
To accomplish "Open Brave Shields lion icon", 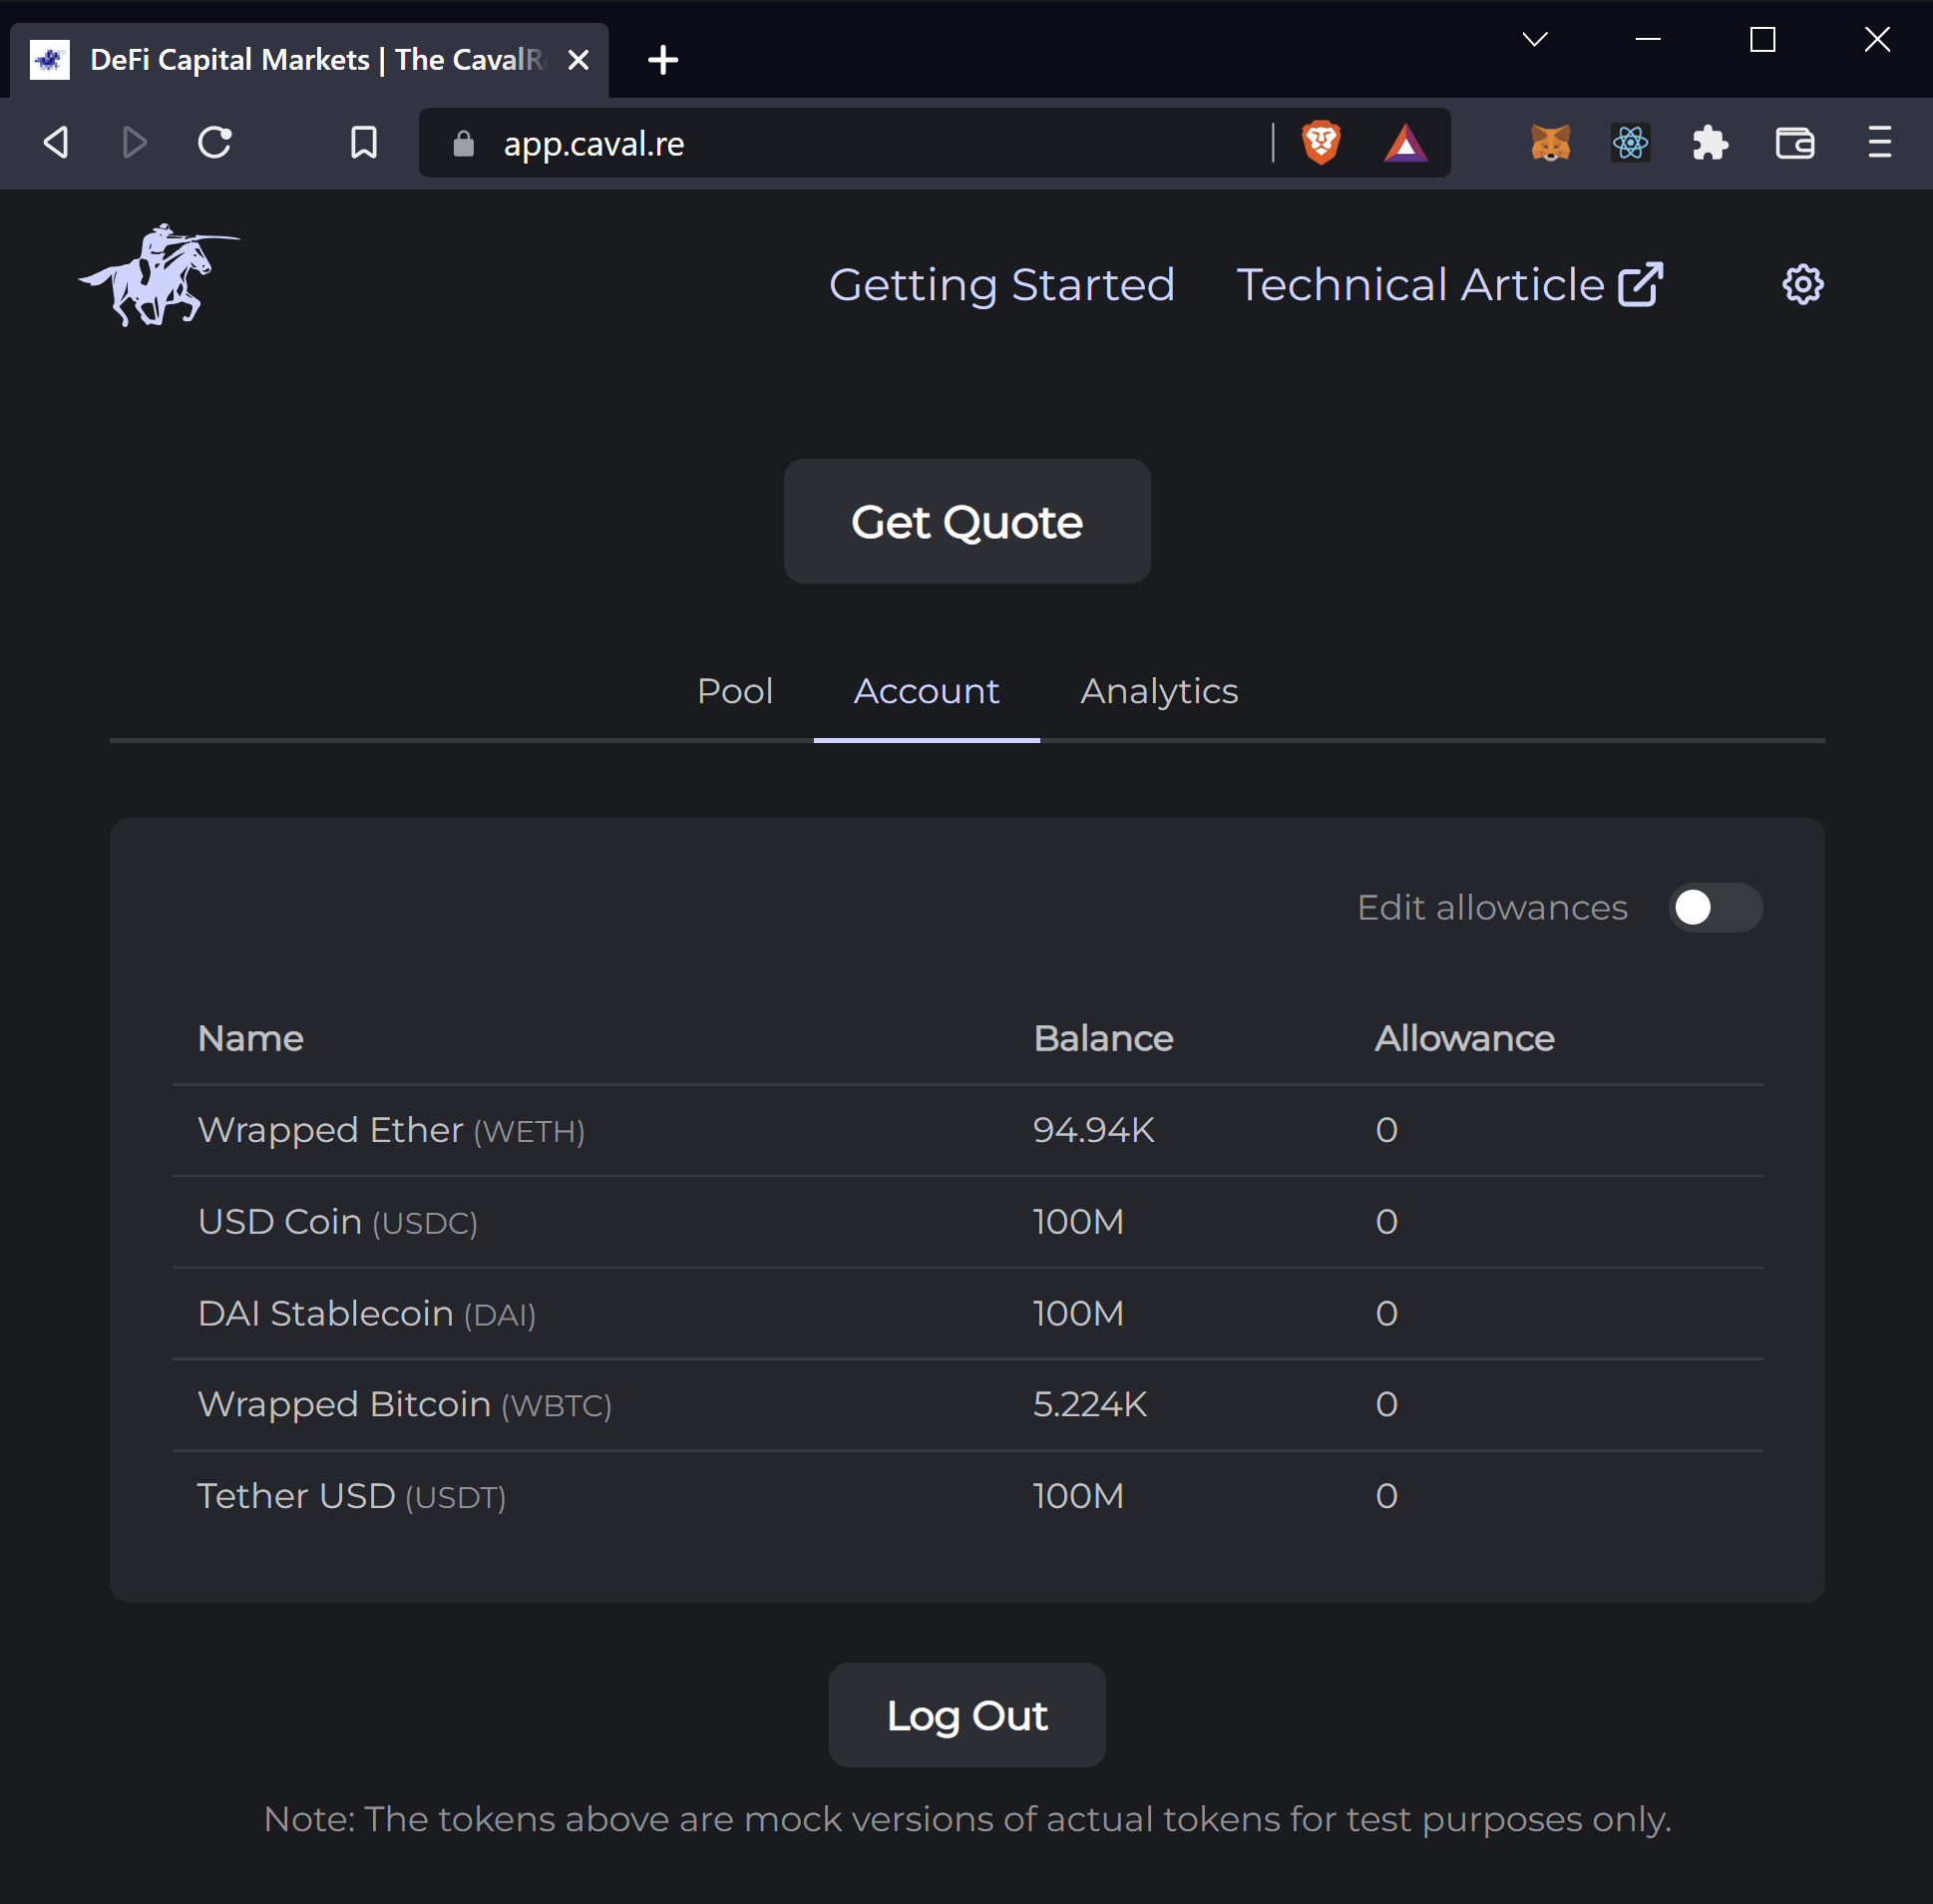I will click(1321, 142).
